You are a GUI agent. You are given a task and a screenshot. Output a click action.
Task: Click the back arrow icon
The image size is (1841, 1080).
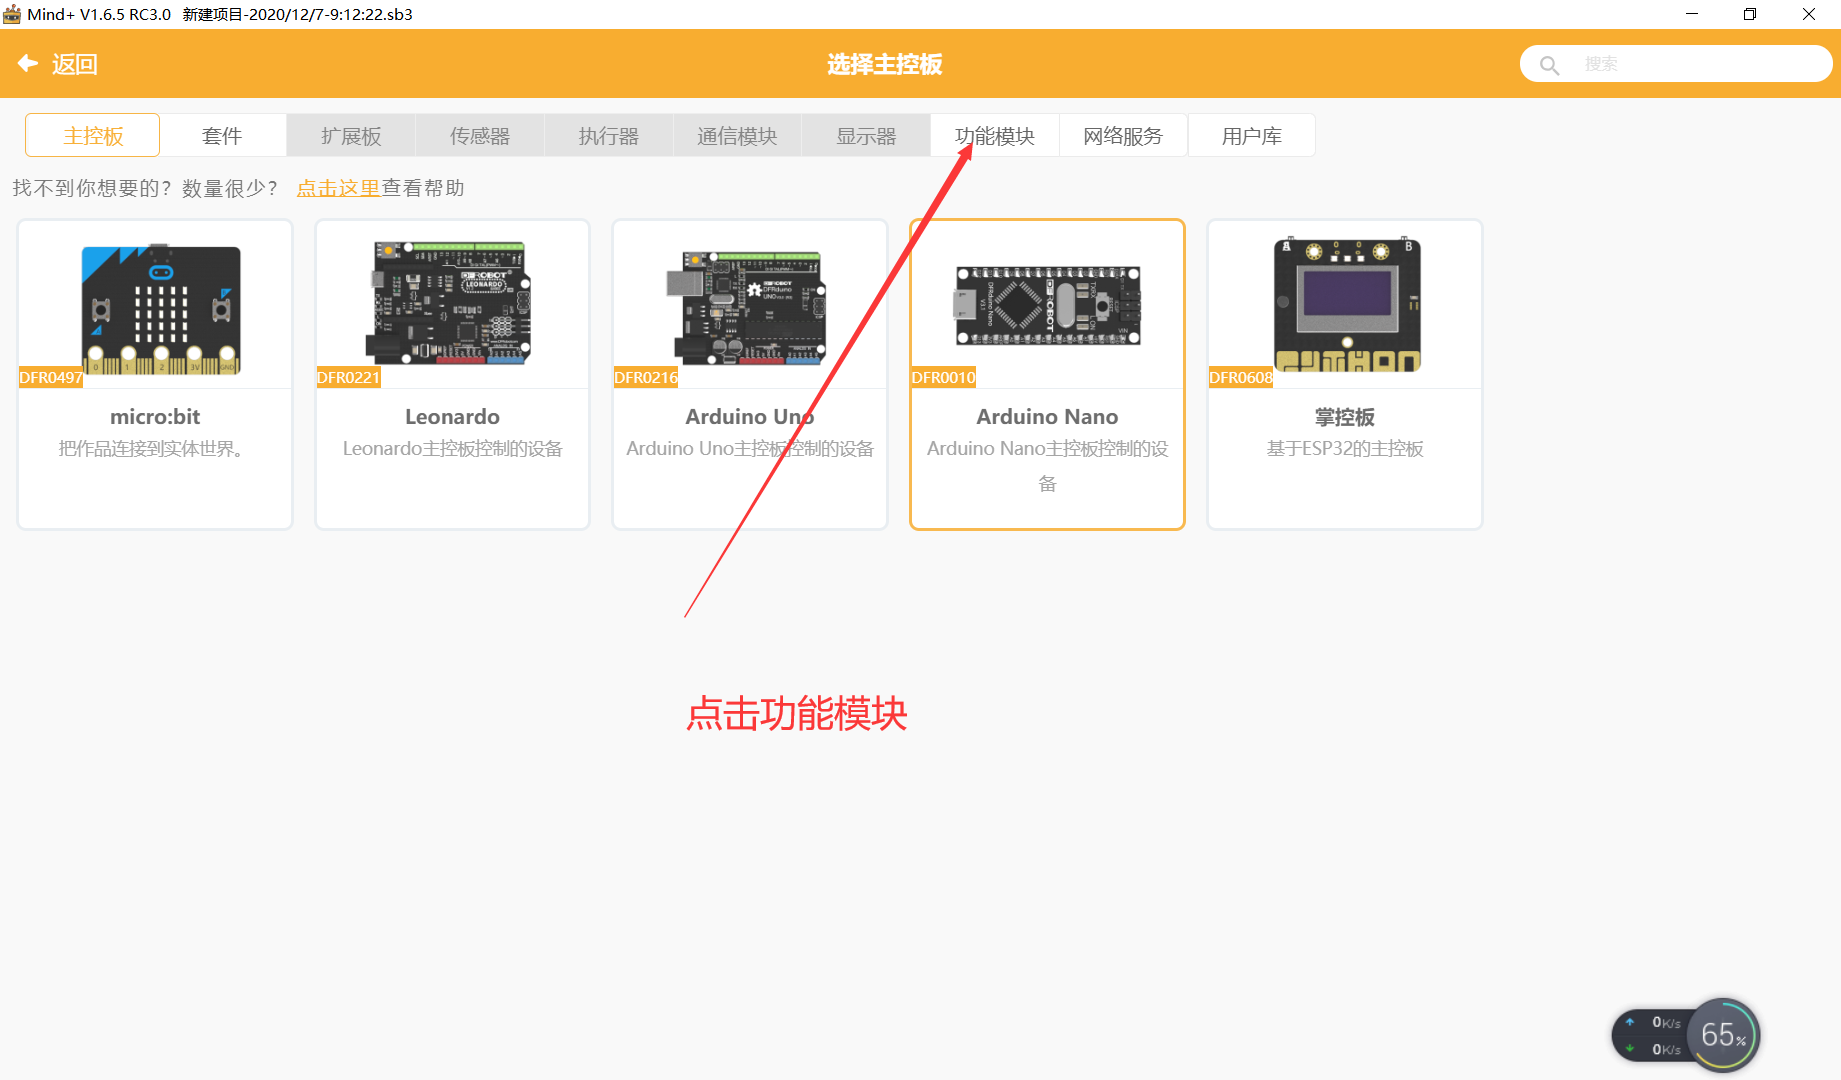pos(28,64)
